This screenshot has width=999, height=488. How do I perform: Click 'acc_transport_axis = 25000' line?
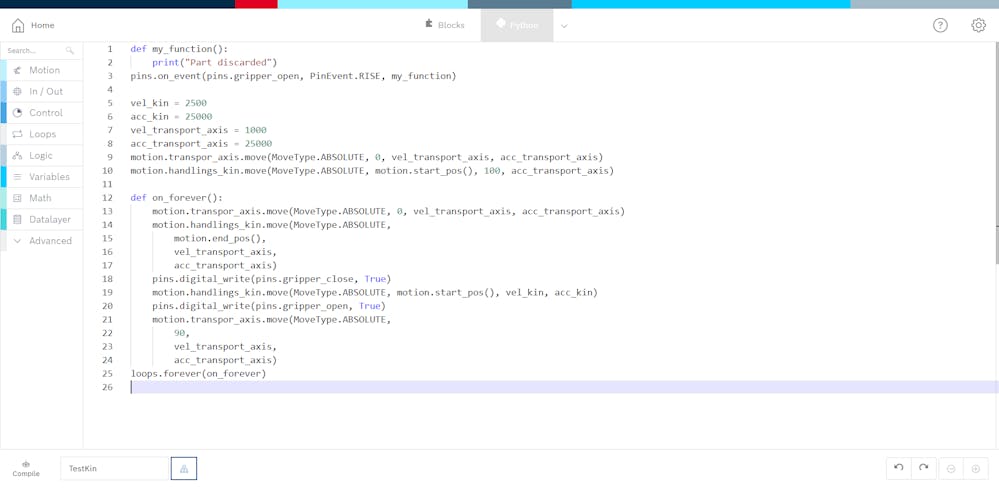(201, 144)
